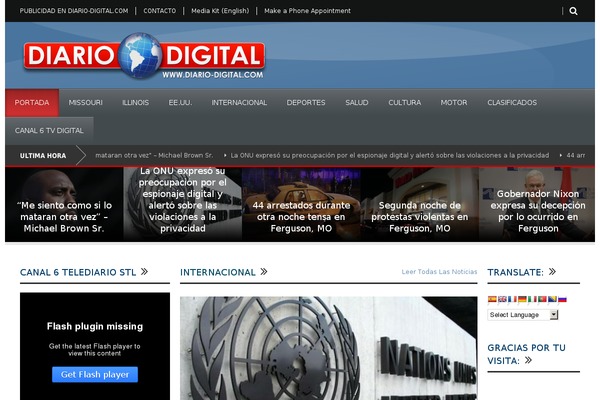Open La ONU espionaje digital story tile
The width and height of the screenshot is (600, 400).
tap(183, 204)
